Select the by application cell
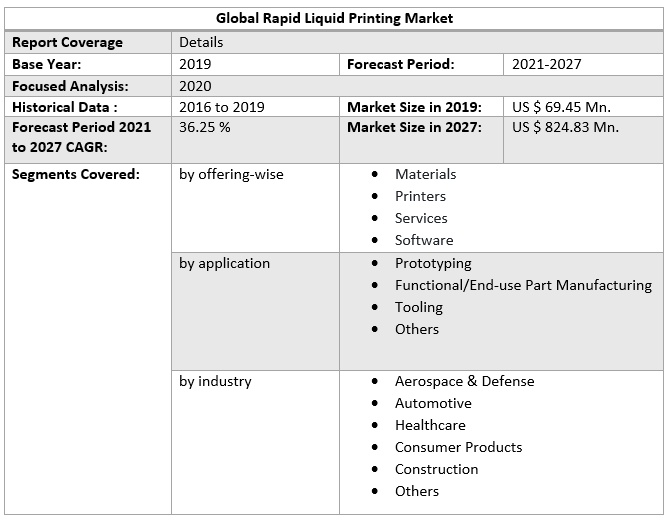672x523 pixels. click(224, 263)
